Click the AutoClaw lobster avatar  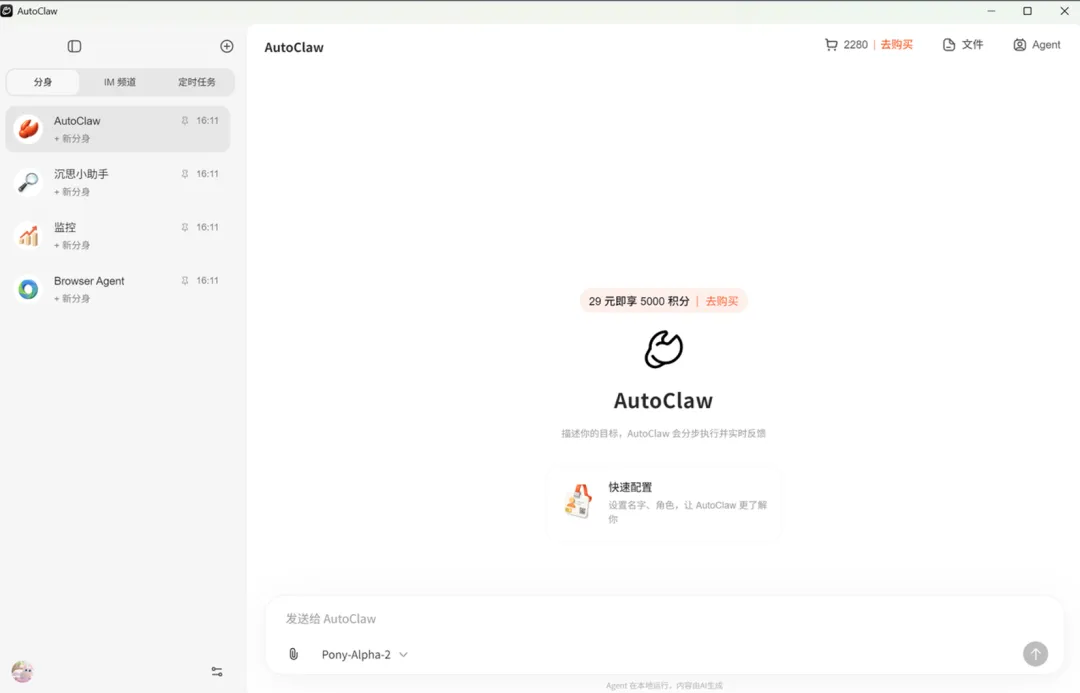(x=28, y=129)
